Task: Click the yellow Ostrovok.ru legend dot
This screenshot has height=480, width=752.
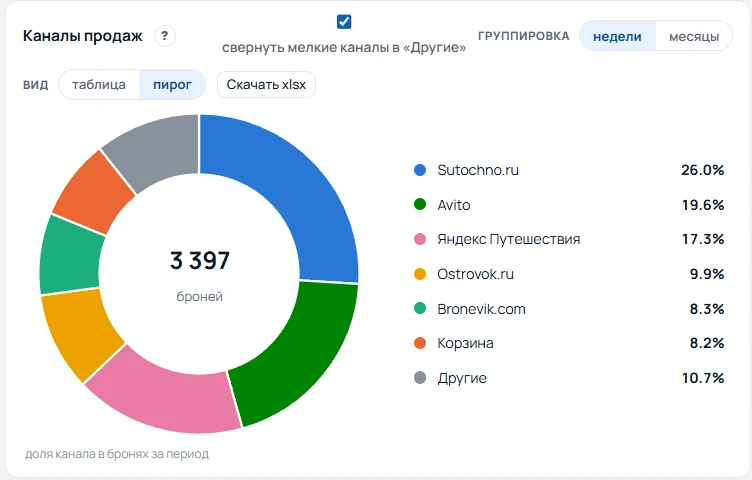Action: [420, 274]
